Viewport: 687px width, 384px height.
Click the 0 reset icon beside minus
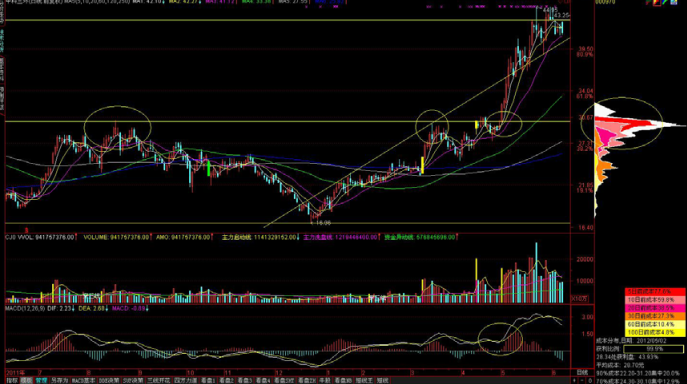pyautogui.click(x=590, y=380)
